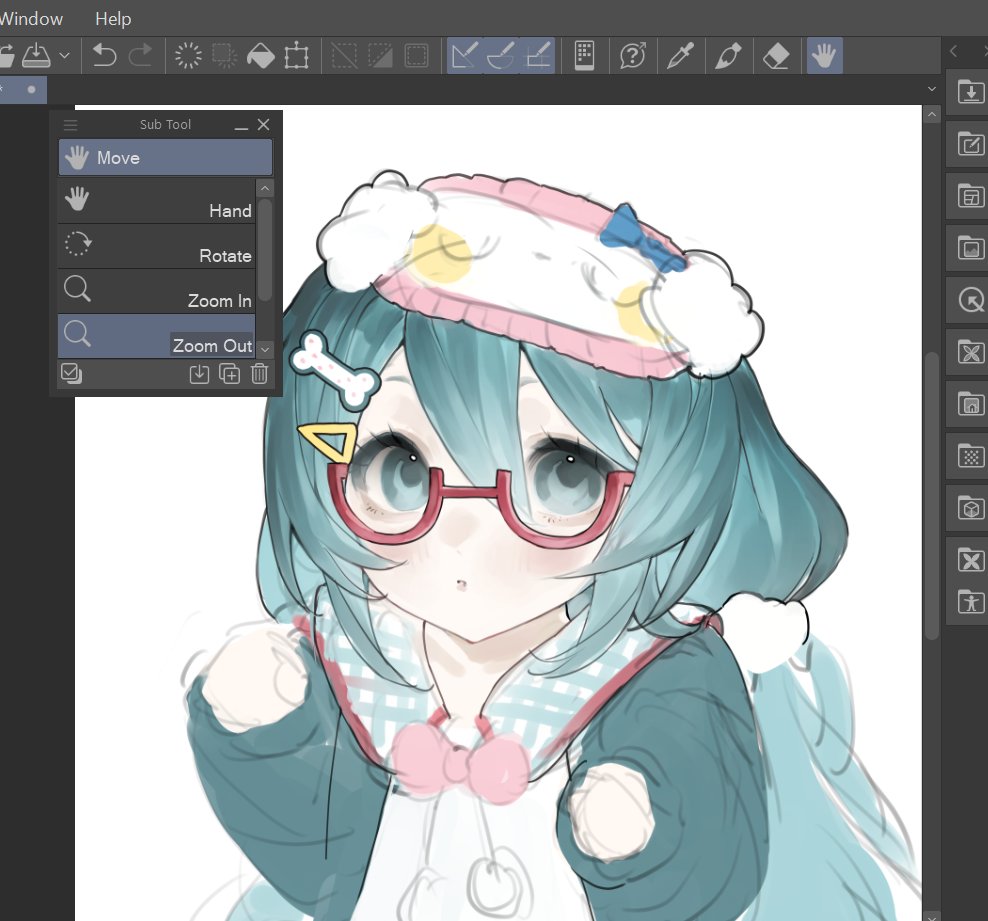The width and height of the screenshot is (988, 921).
Task: Click canvas vertical scroll up arrow
Action: [x=932, y=115]
